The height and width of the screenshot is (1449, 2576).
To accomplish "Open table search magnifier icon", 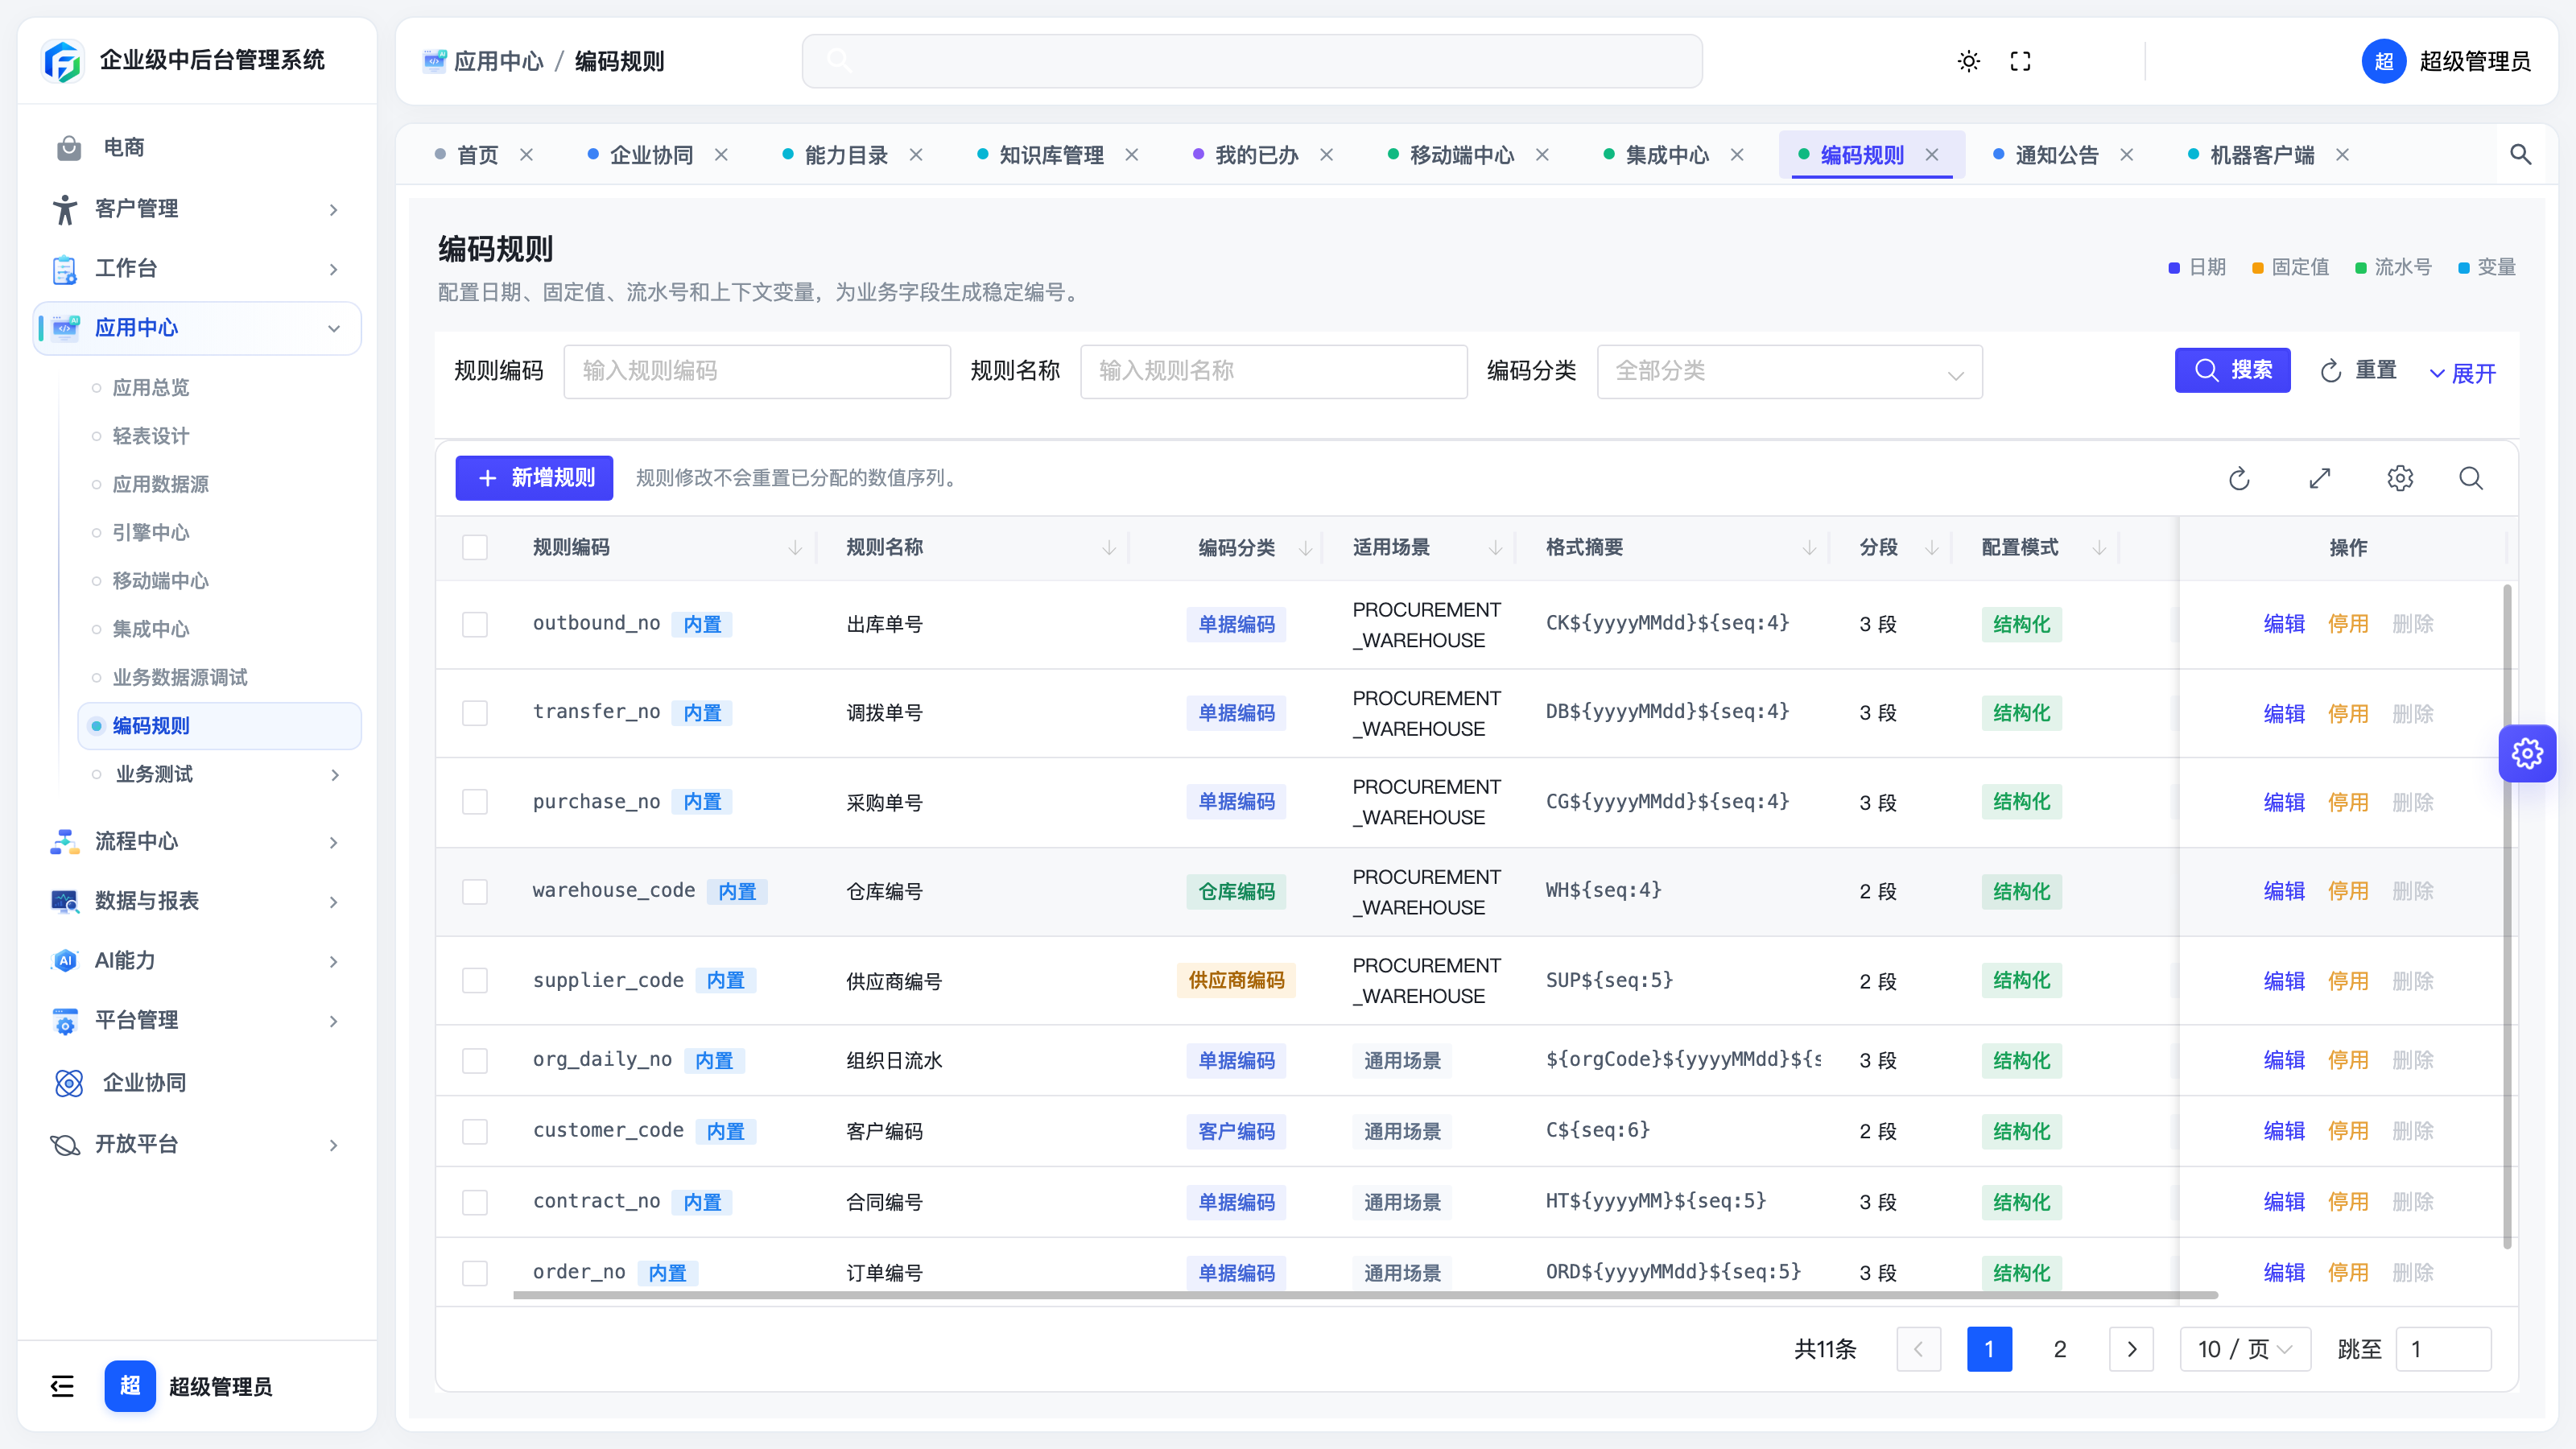I will pyautogui.click(x=2471, y=479).
